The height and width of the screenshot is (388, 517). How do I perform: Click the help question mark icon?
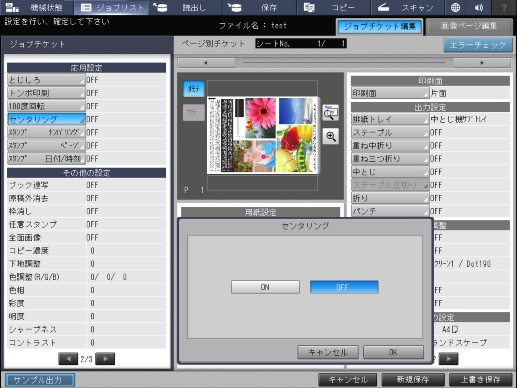pyautogui.click(x=504, y=7)
